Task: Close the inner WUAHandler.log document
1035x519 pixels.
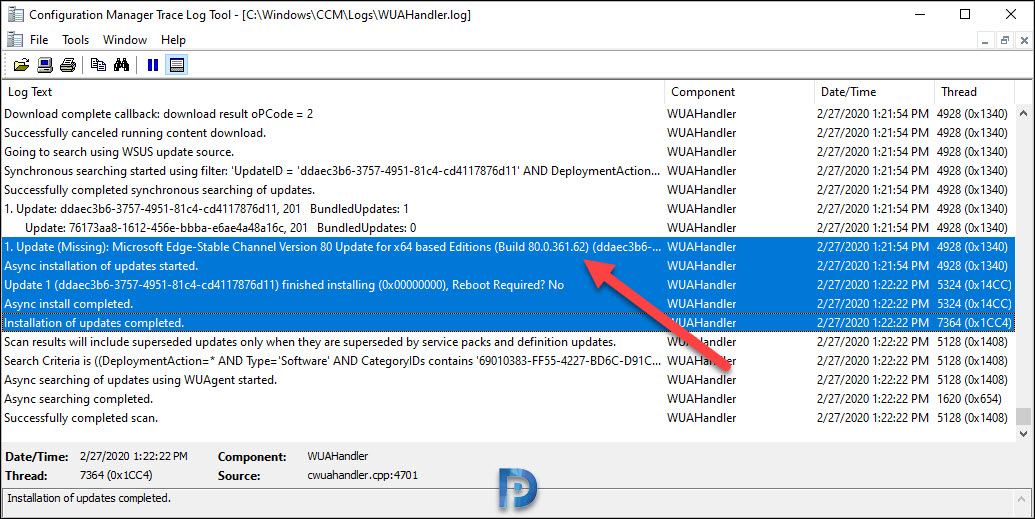Action: click(x=1024, y=40)
